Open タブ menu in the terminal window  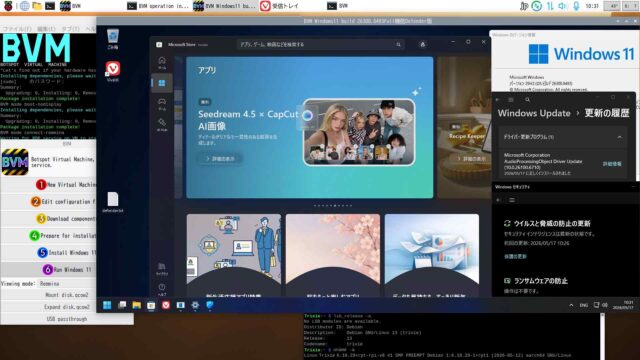coord(70,29)
